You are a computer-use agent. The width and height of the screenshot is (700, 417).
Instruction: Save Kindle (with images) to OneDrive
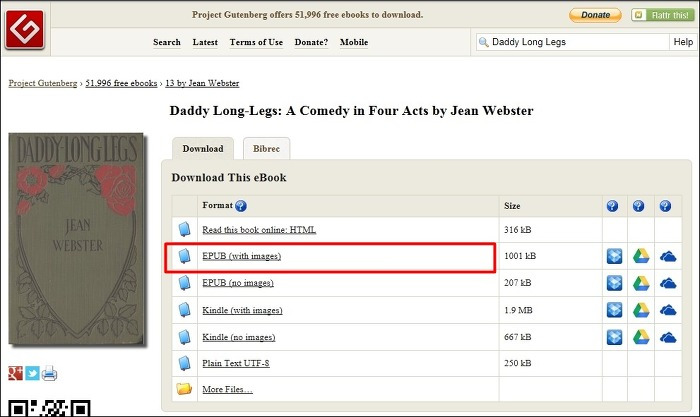point(668,311)
